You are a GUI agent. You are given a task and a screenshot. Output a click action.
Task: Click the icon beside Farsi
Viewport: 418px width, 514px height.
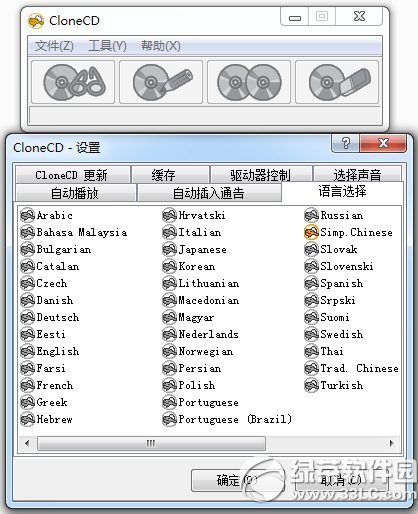point(27,368)
